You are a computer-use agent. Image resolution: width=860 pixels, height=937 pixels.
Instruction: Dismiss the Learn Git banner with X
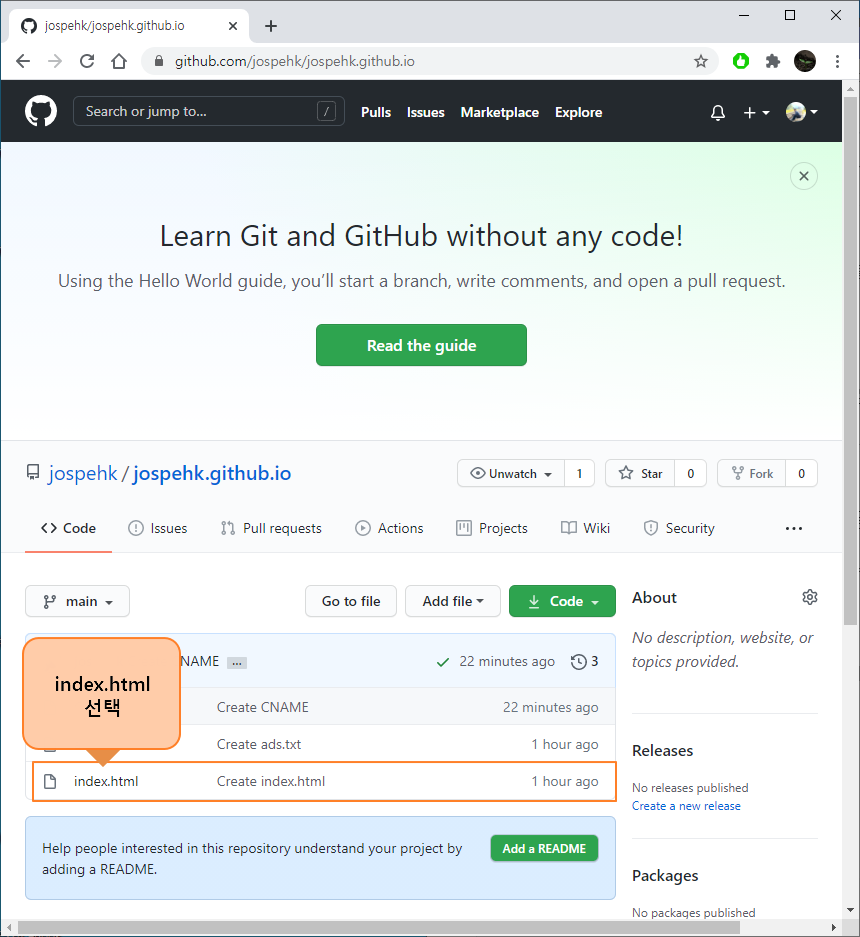[804, 176]
